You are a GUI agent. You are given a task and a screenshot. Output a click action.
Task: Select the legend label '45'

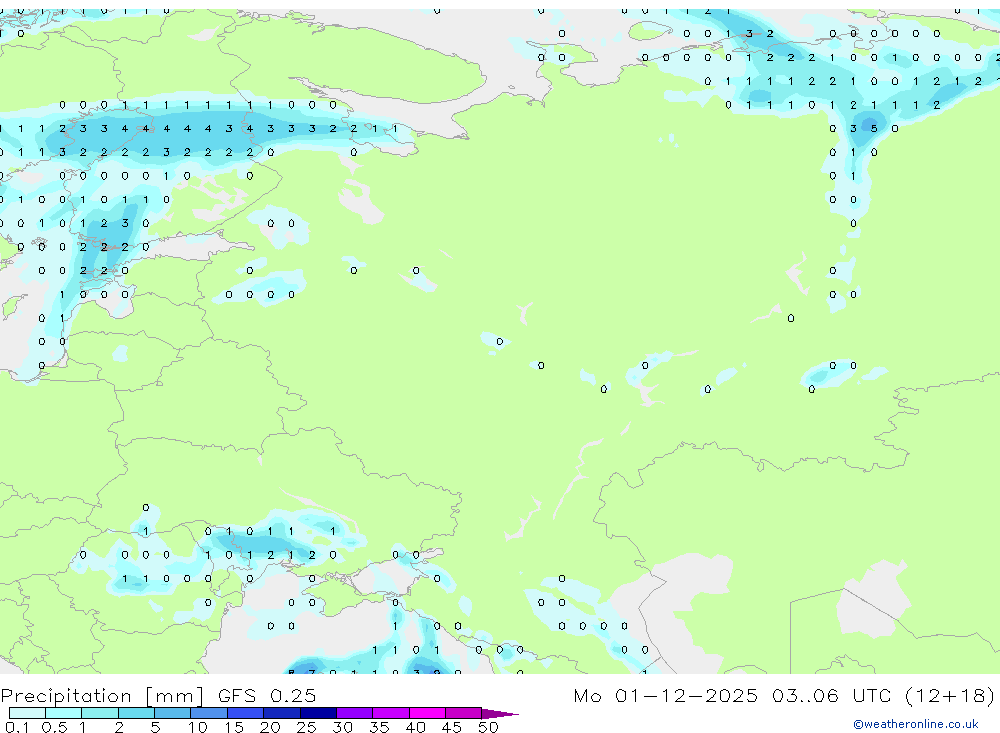pyautogui.click(x=452, y=727)
